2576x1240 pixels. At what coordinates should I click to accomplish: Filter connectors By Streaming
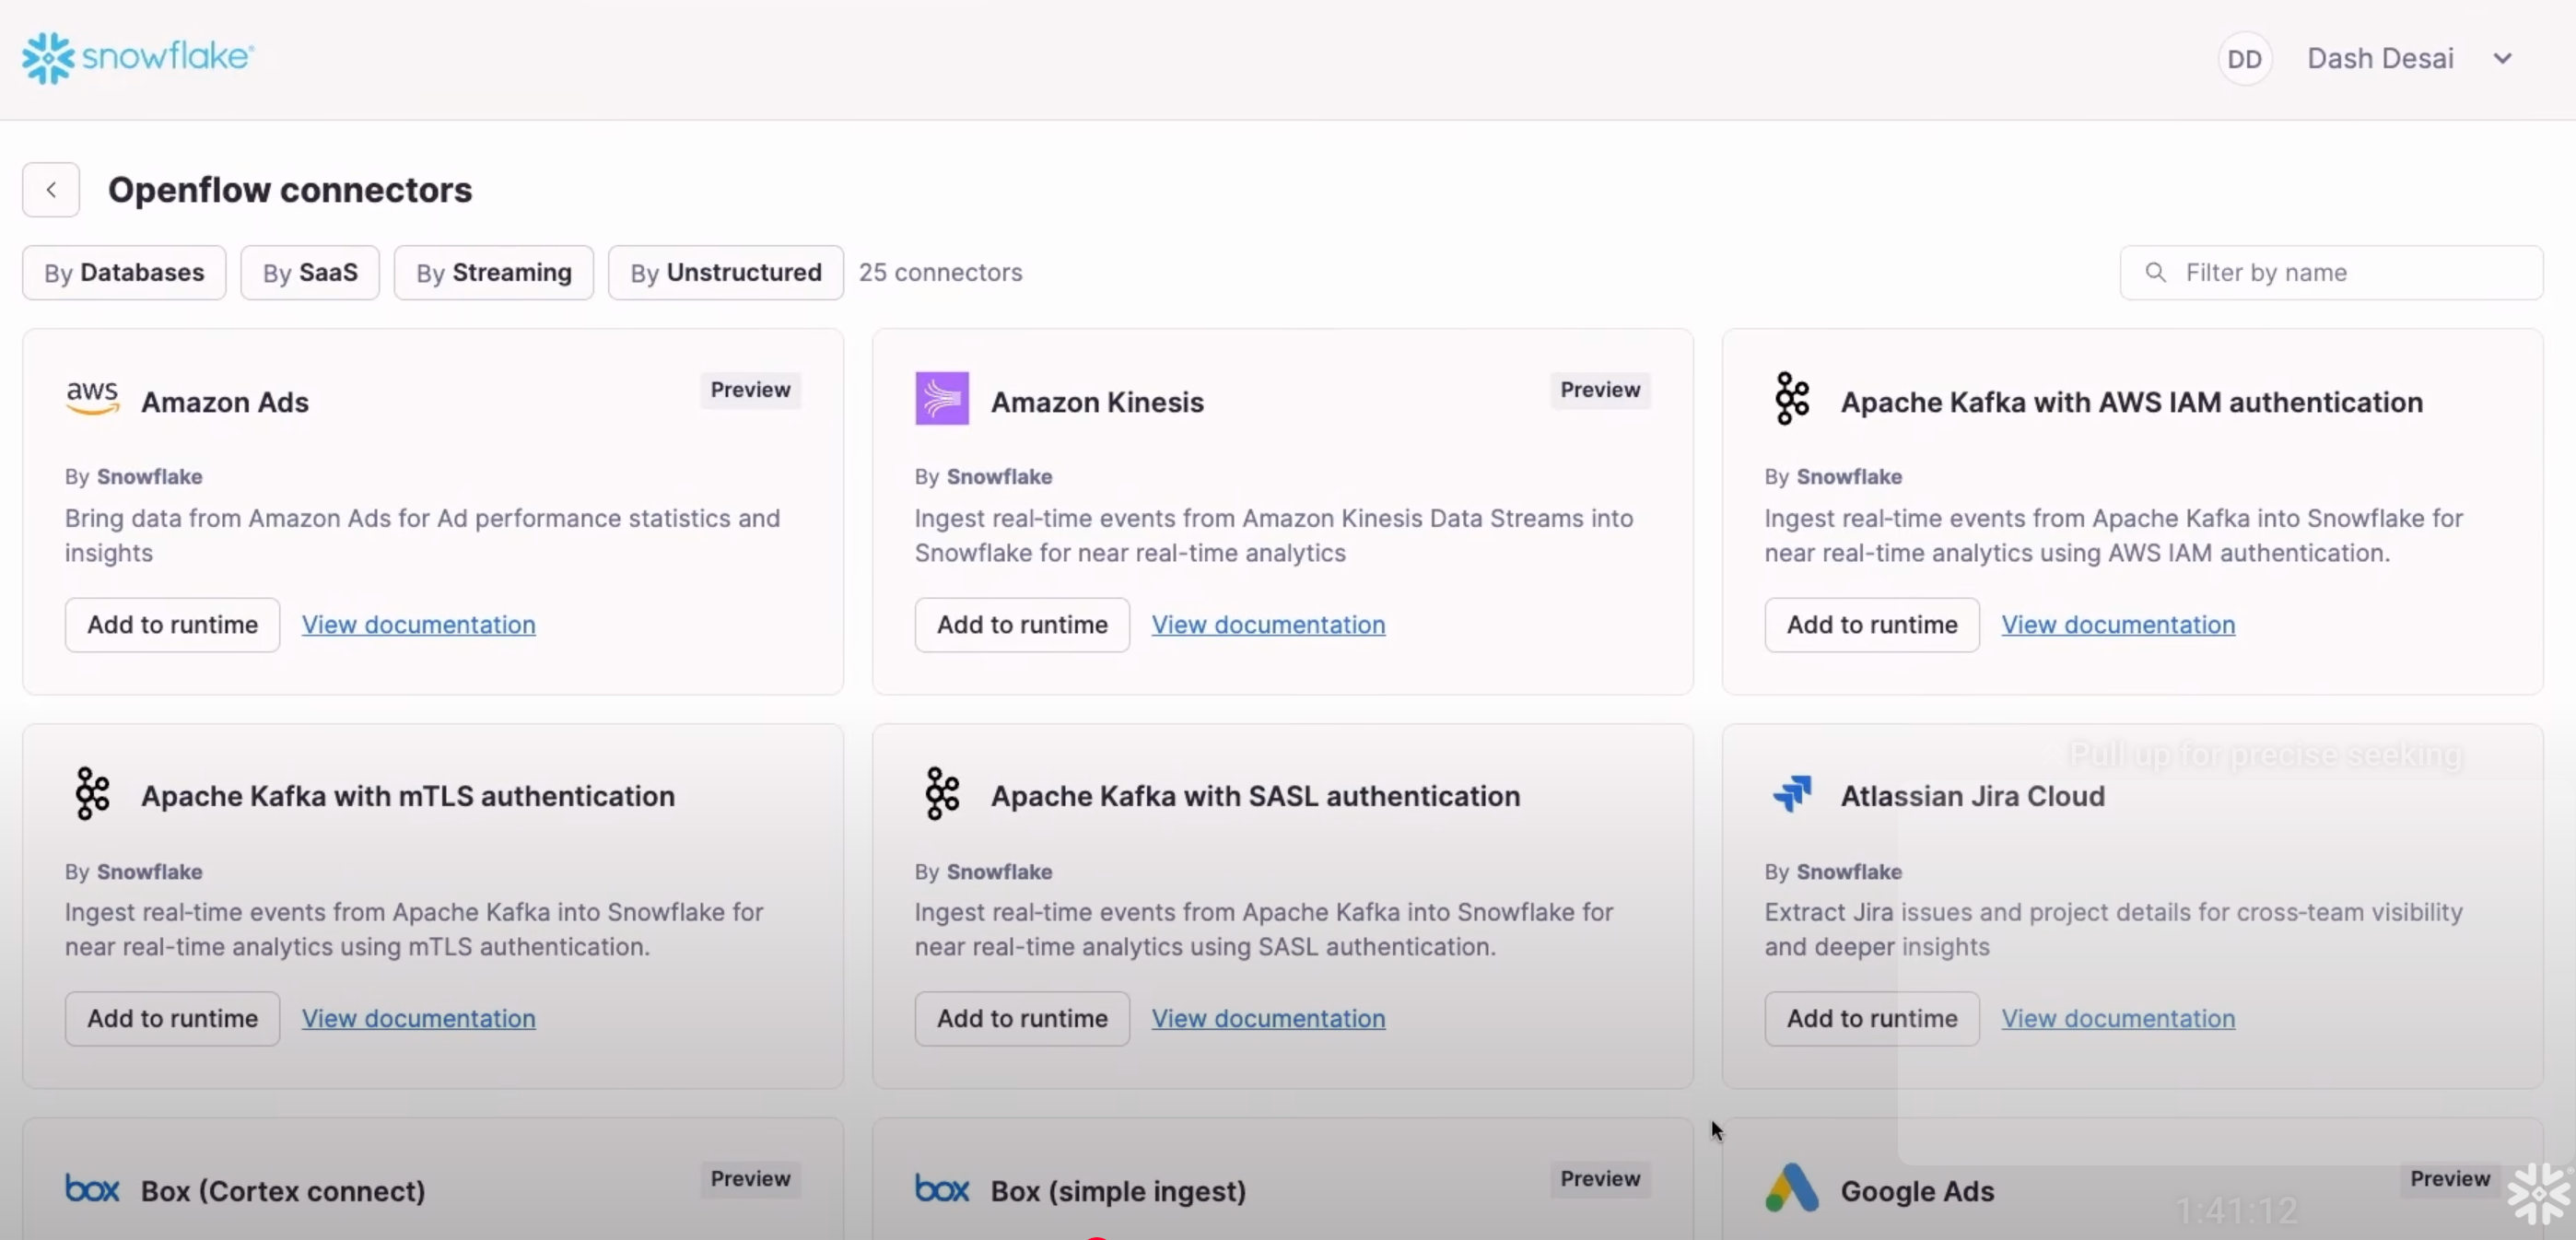(x=494, y=273)
